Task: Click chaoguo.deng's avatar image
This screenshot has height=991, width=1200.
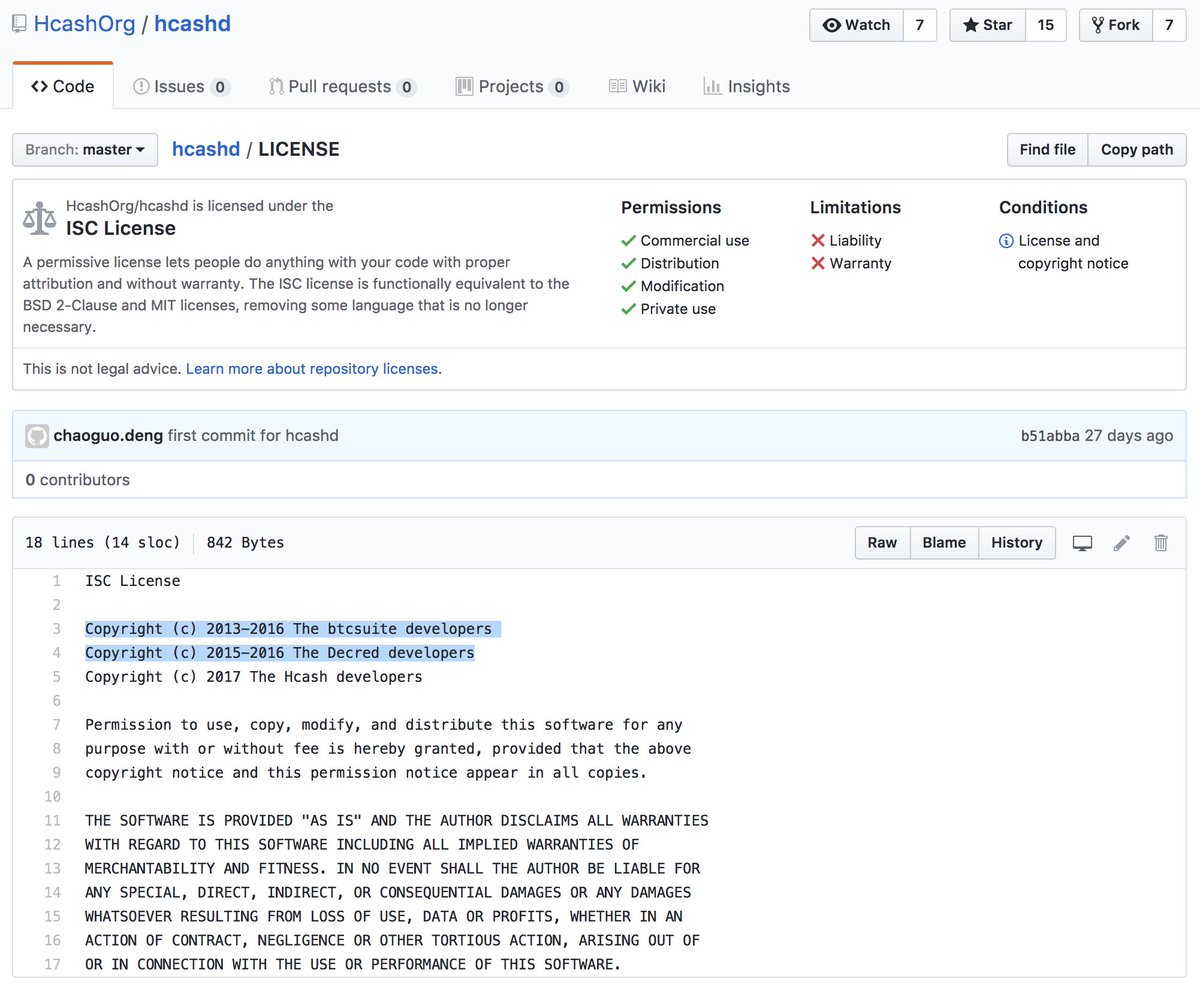Action: [x=37, y=436]
